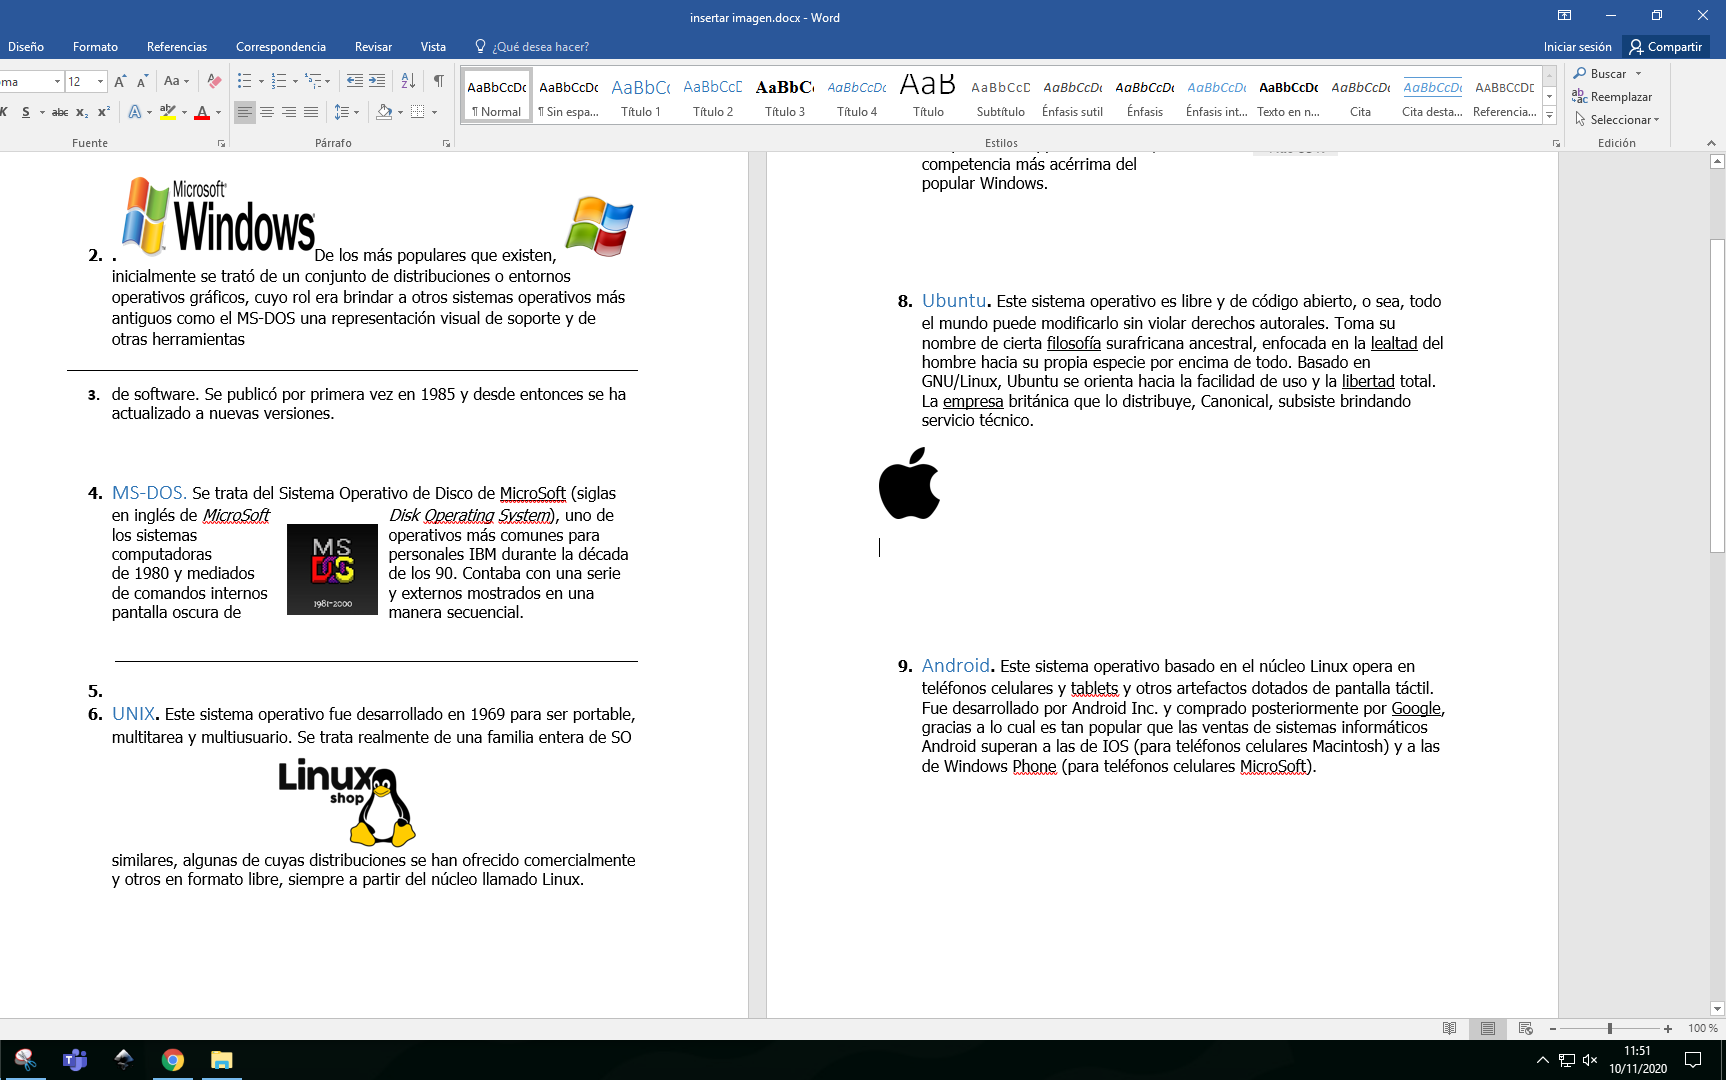Shrink the font size with the smaller A icon
Screen dimensions: 1726x1080
[142, 81]
